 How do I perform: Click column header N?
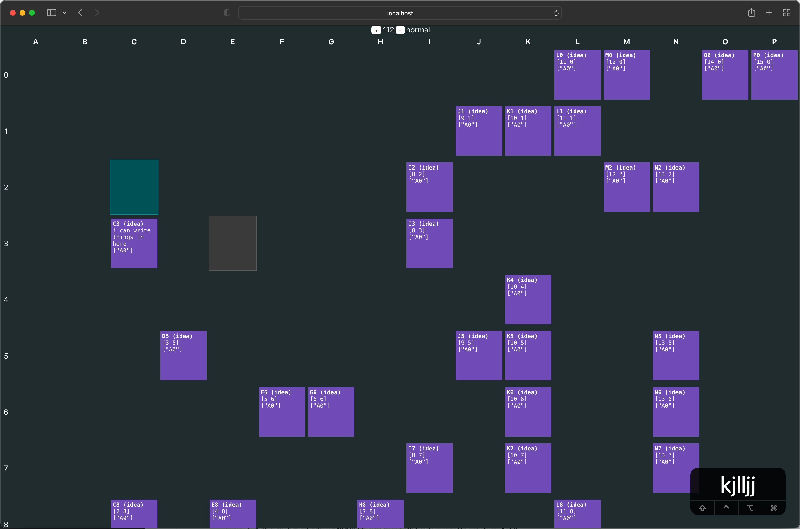click(676, 42)
